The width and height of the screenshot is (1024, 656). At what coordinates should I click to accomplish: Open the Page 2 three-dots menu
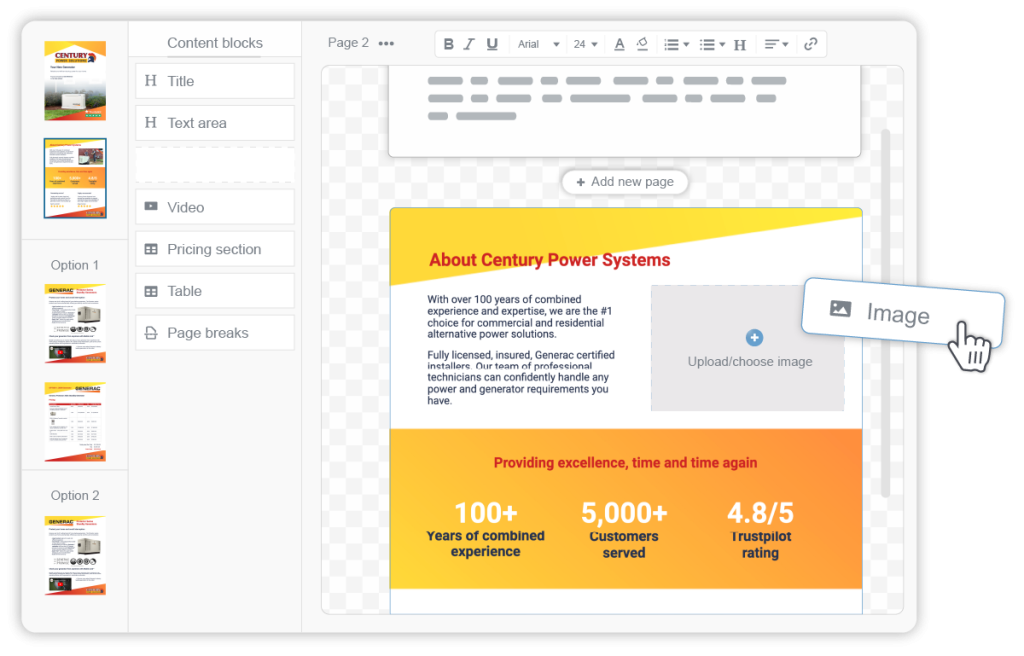tap(386, 43)
